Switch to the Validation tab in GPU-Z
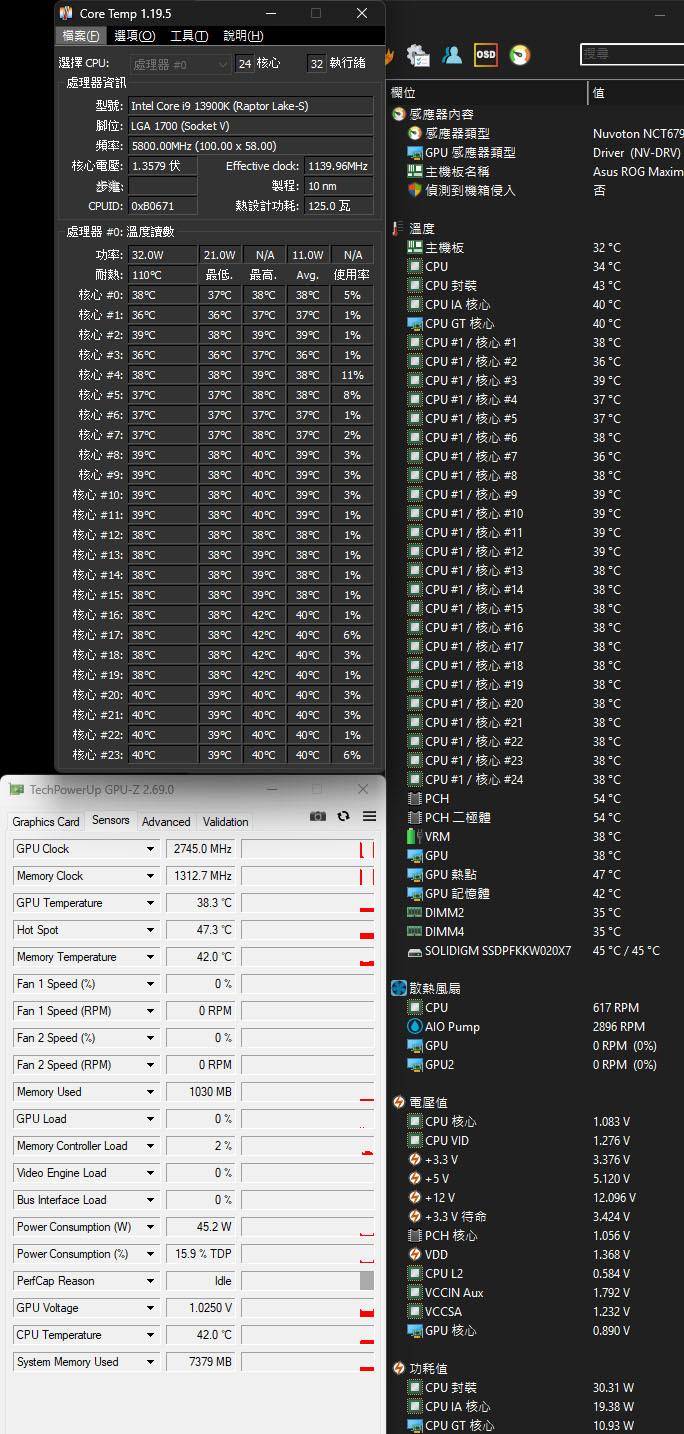Screen dimensions: 684x1434 [226, 822]
